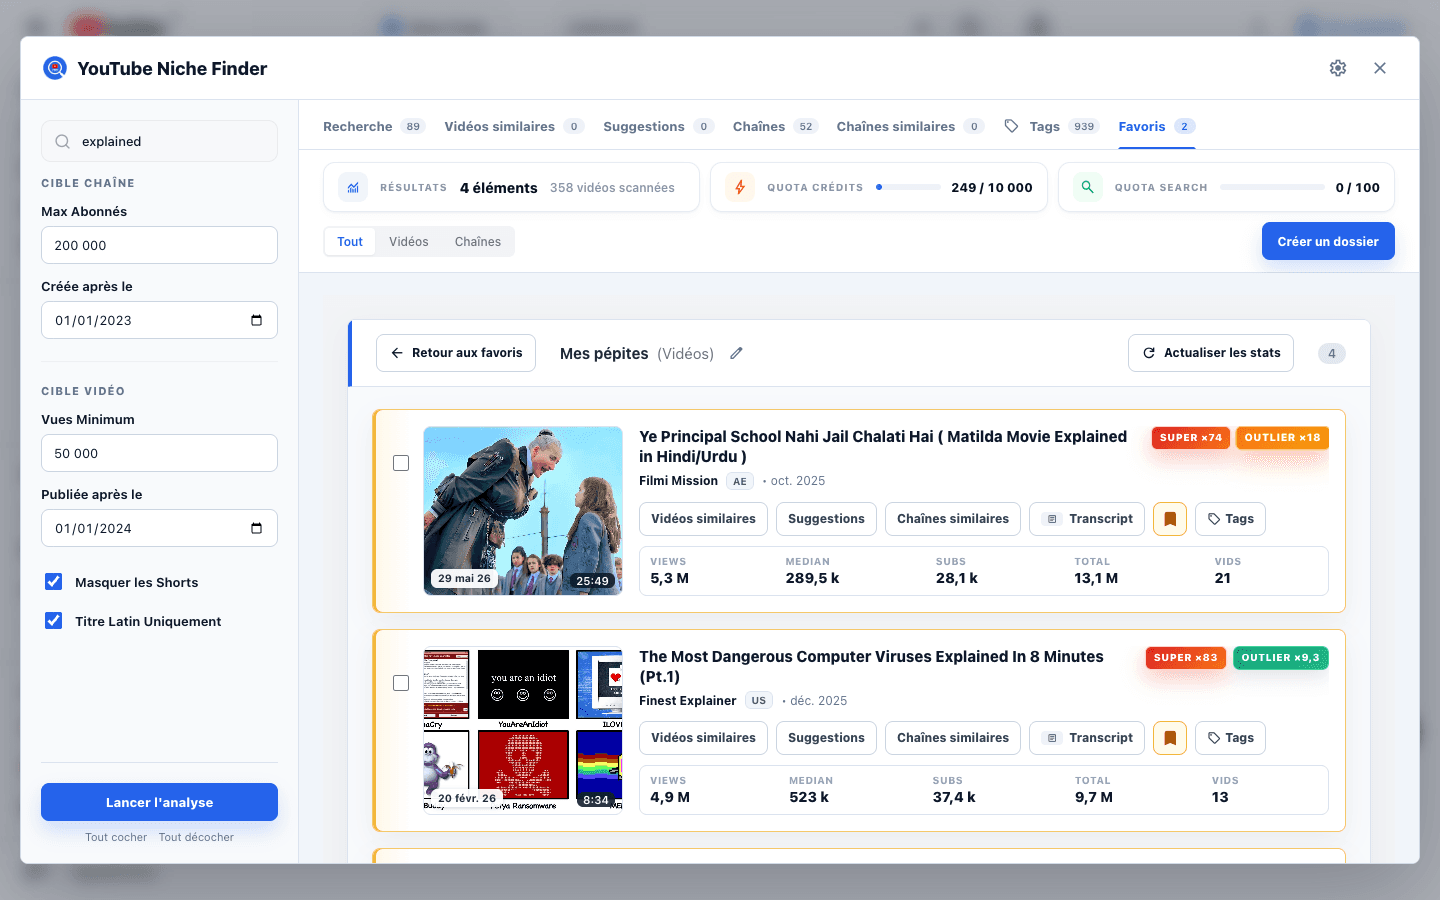Click the Quota Search progress bar

[x=1272, y=187]
